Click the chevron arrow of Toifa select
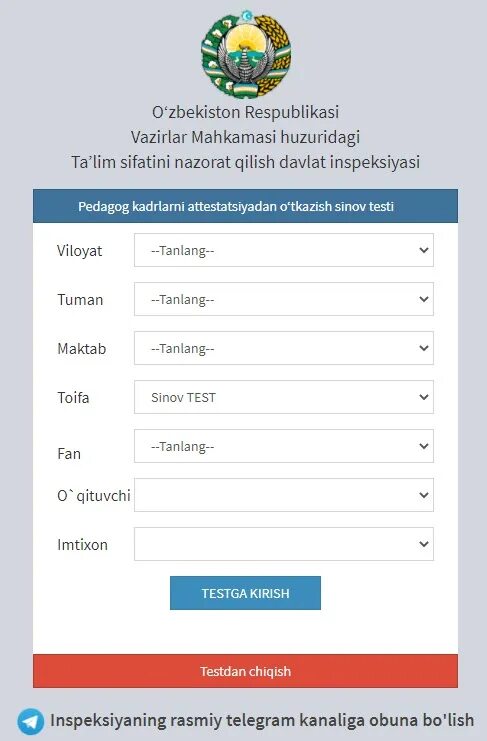 [x=424, y=397]
